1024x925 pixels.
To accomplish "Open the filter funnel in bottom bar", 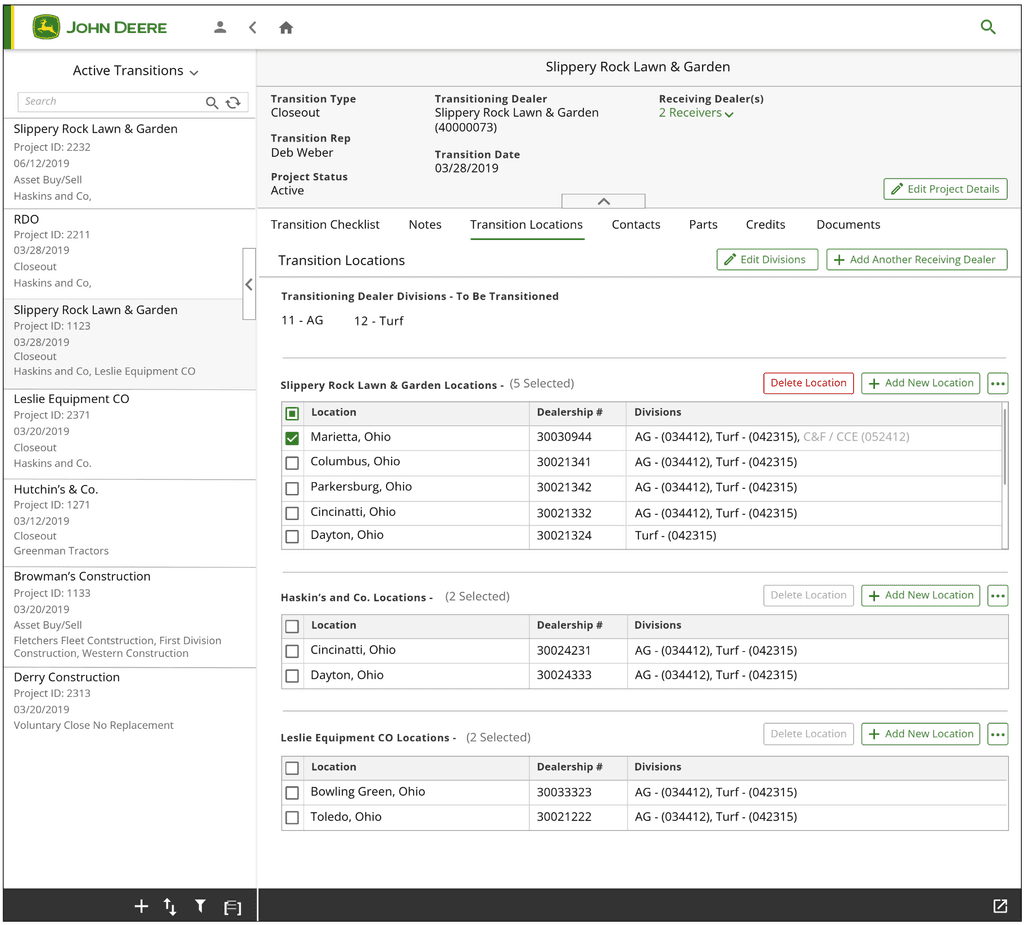I will [x=200, y=906].
